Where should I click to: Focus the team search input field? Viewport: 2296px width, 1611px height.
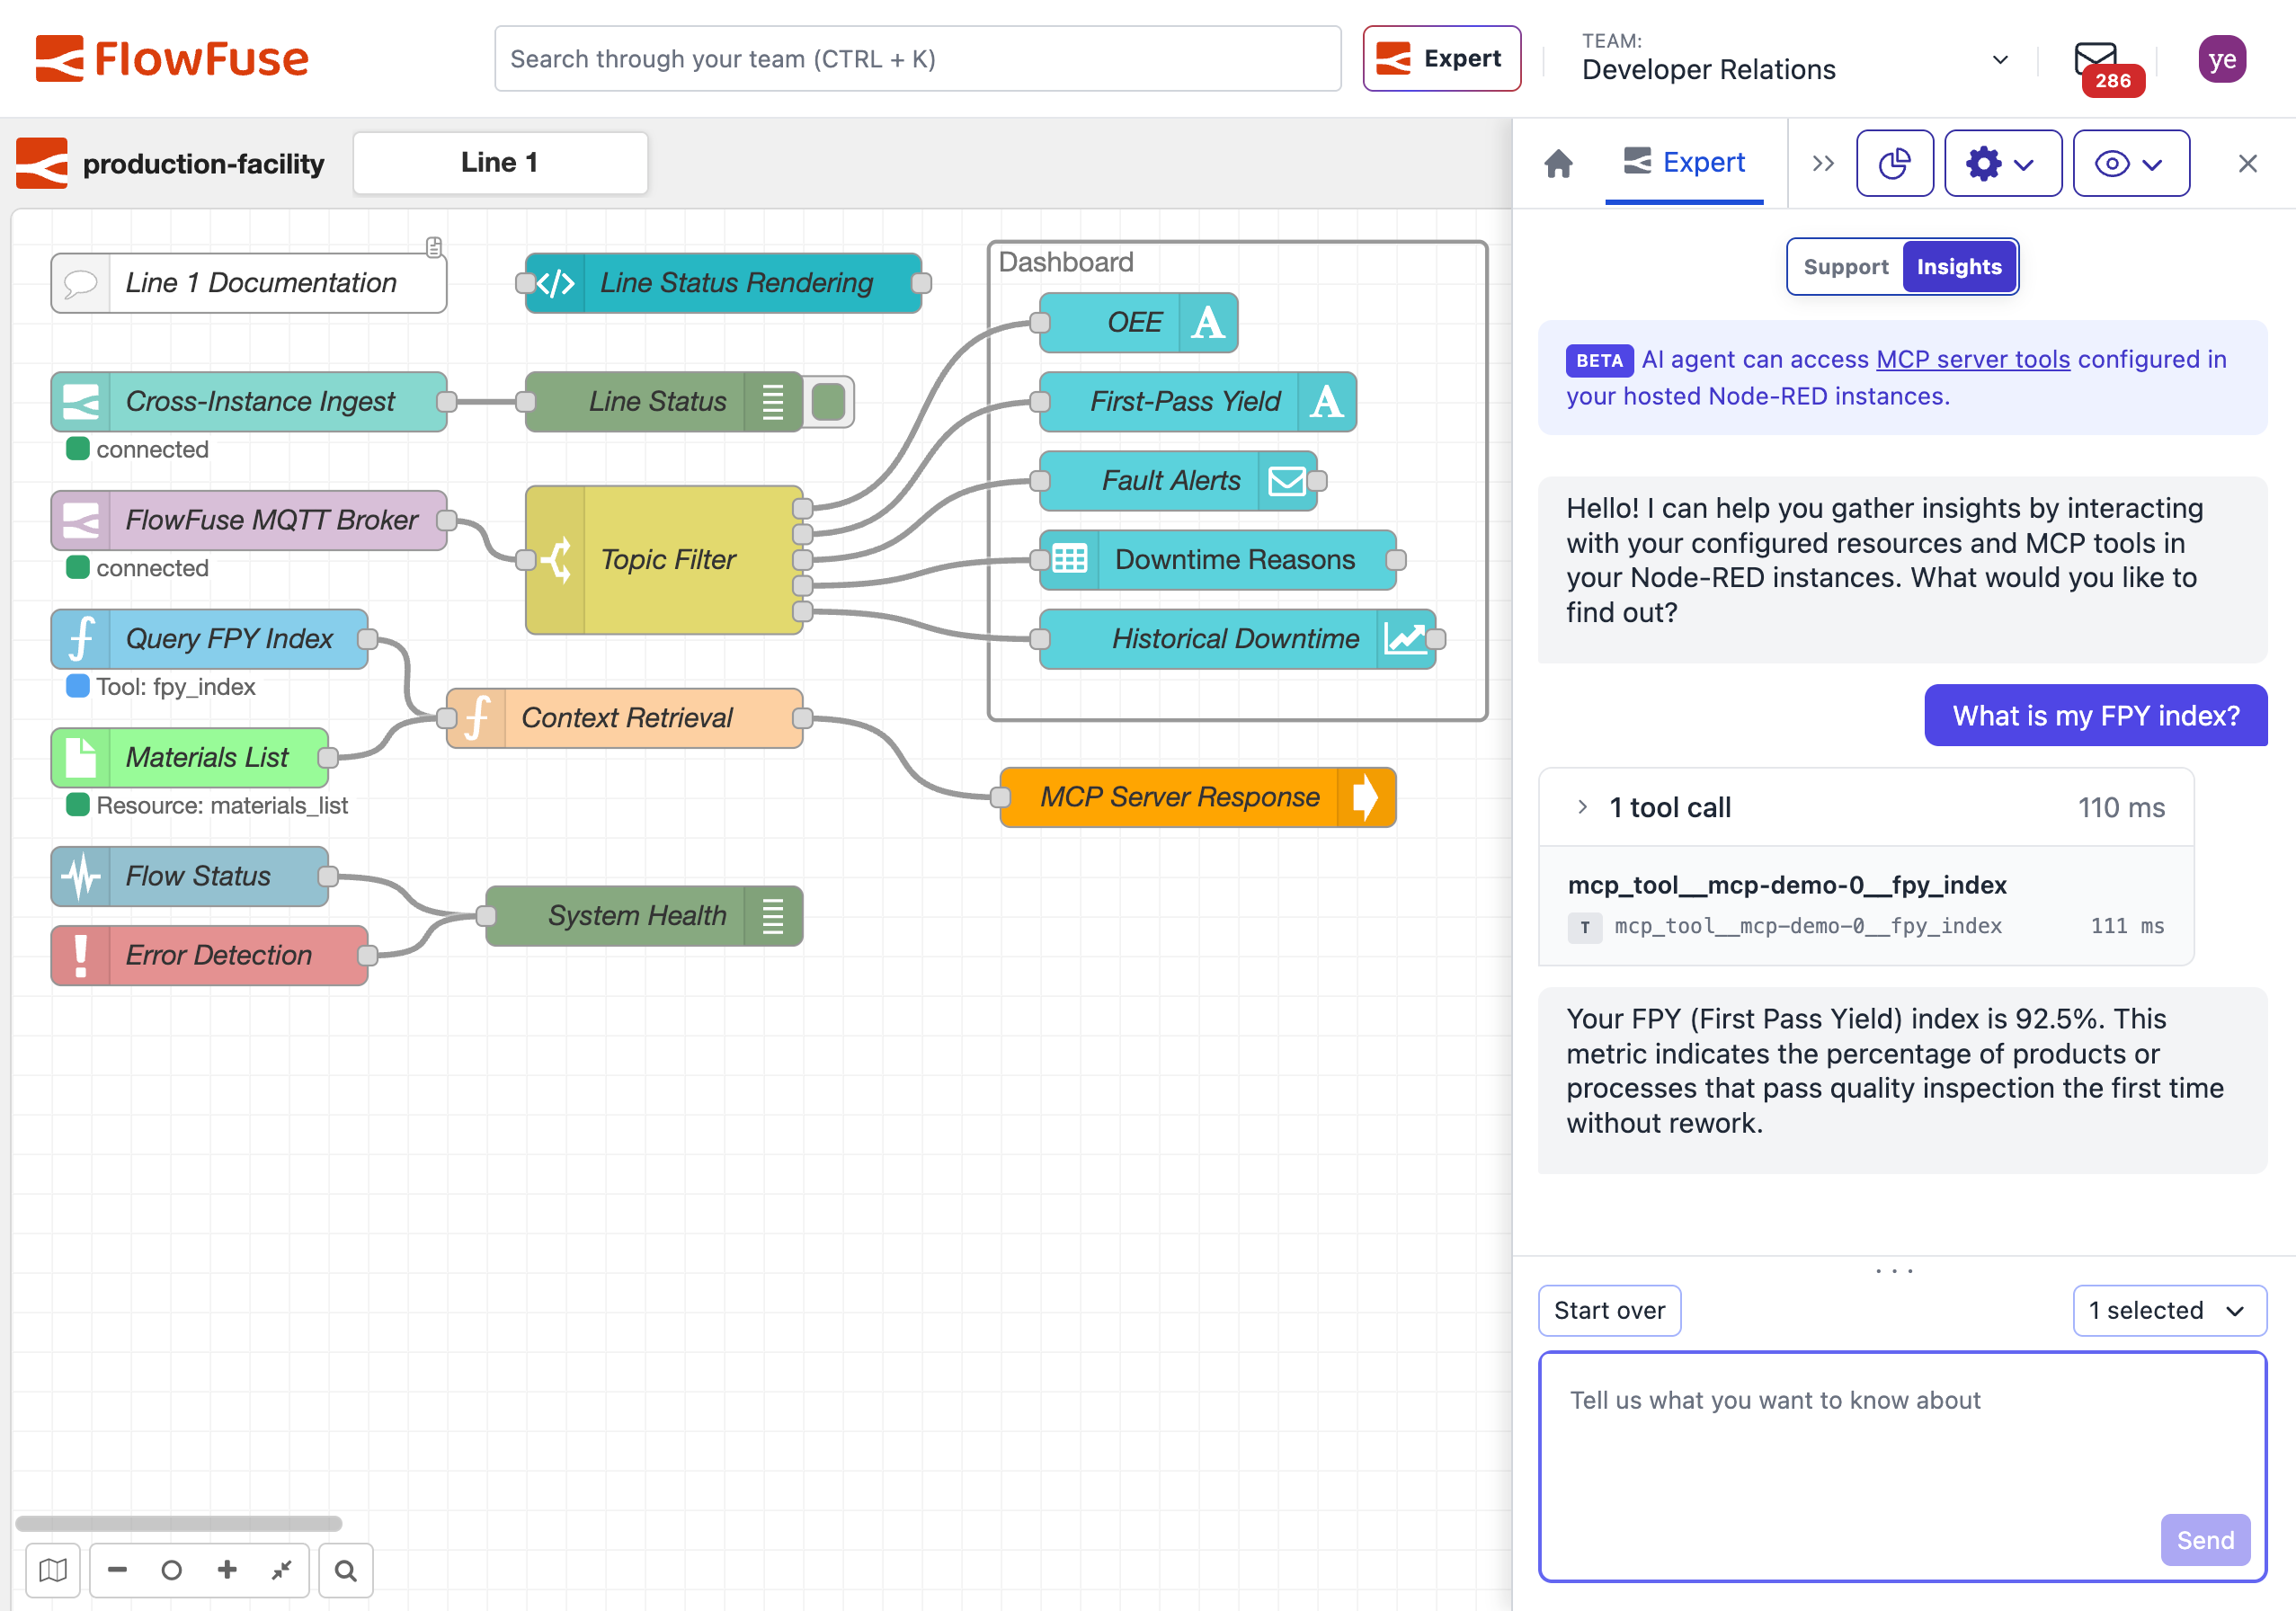tap(917, 59)
